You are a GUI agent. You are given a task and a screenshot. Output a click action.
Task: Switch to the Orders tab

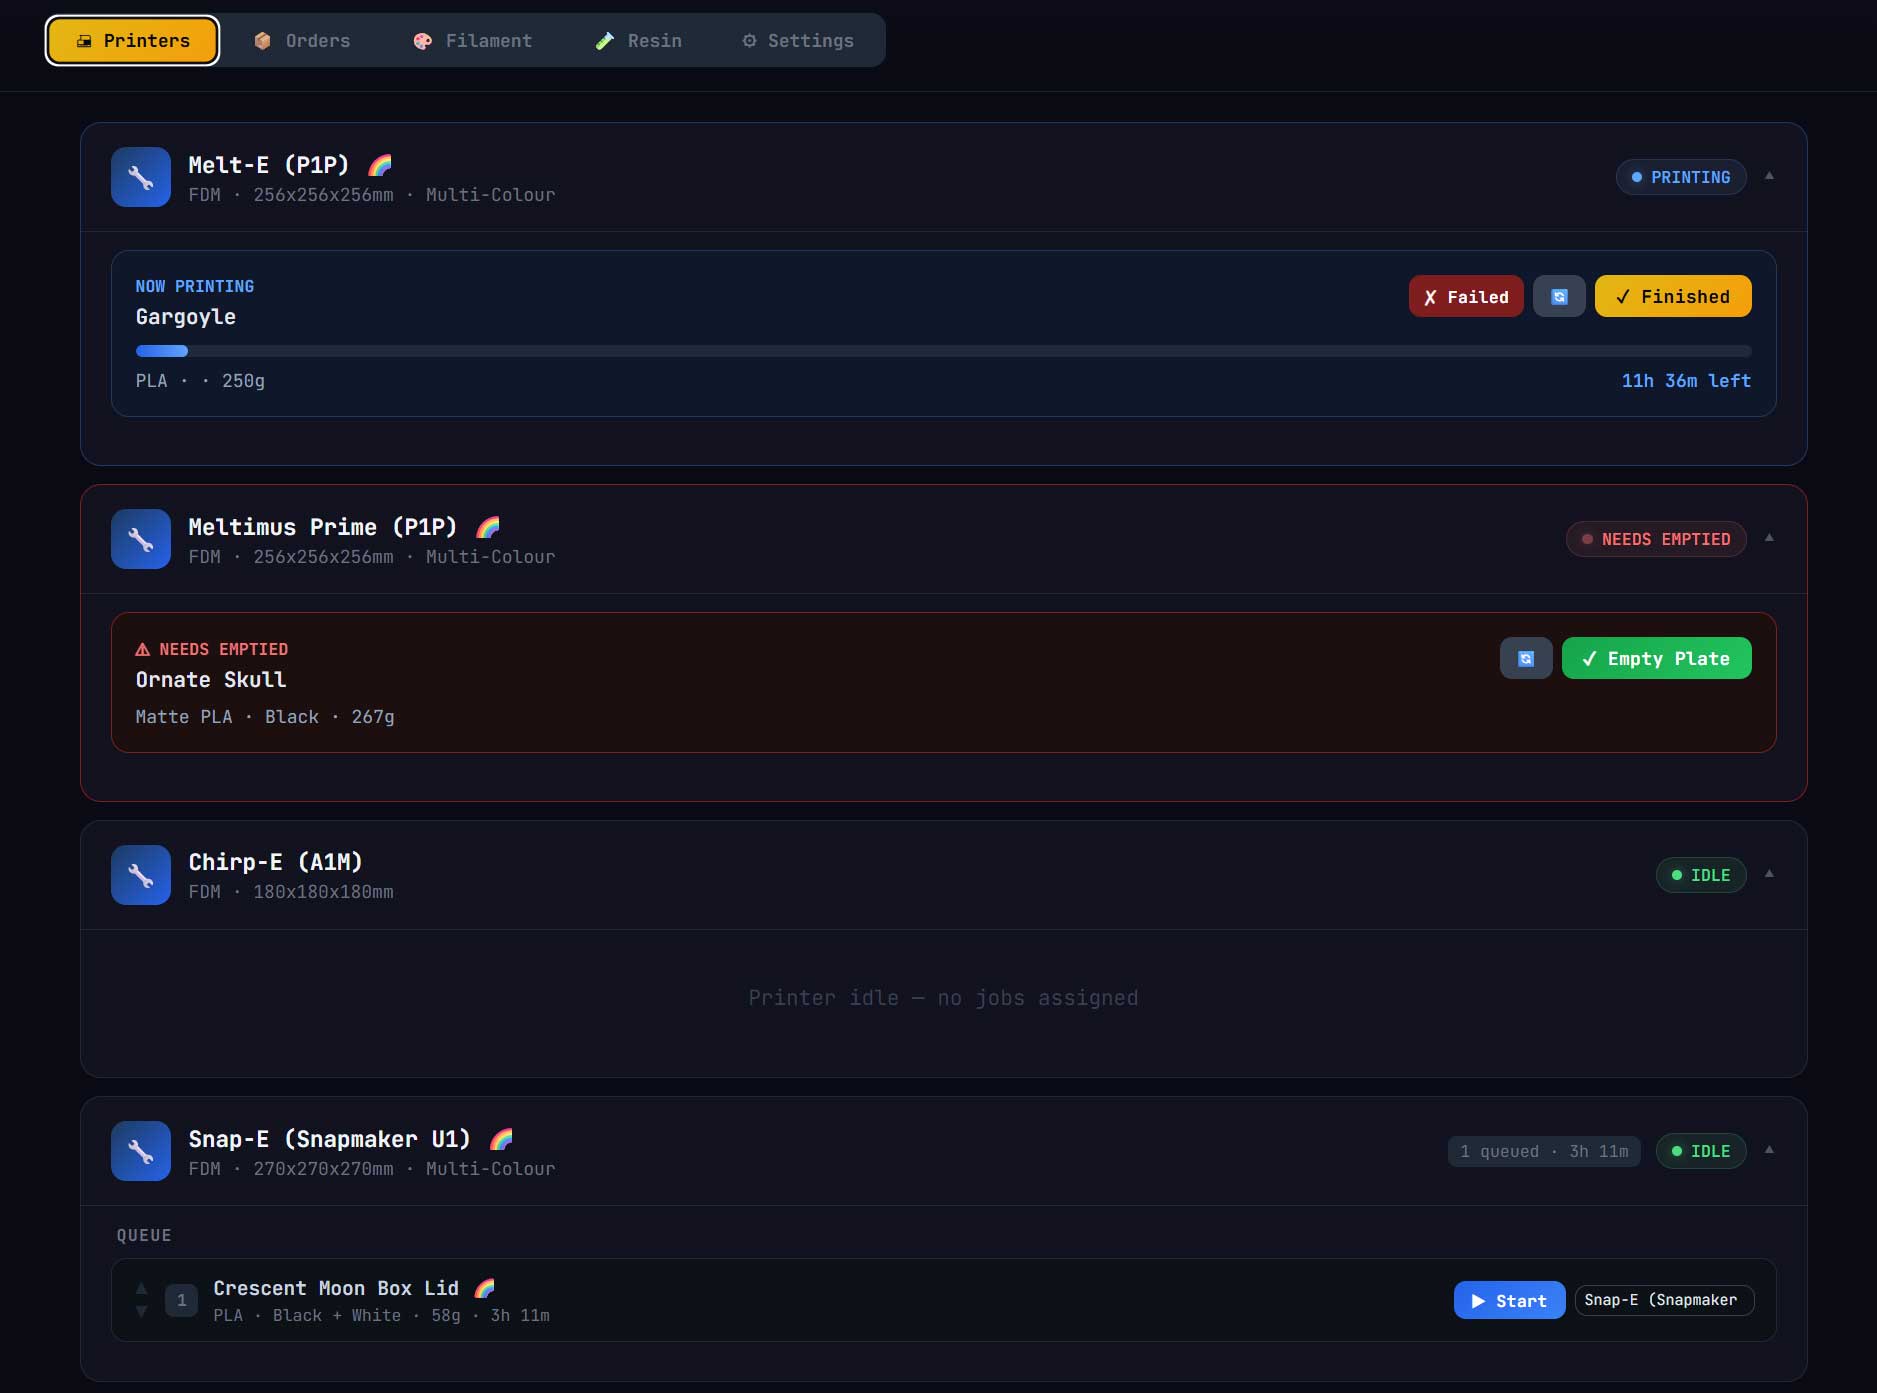click(302, 41)
